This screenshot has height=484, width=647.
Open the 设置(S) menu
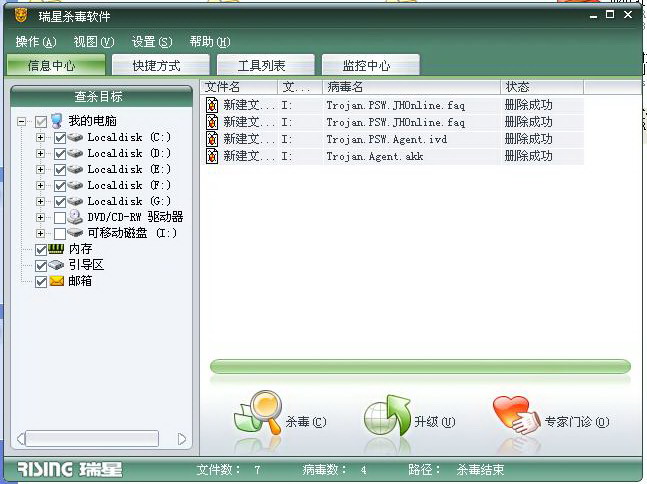pyautogui.click(x=152, y=41)
